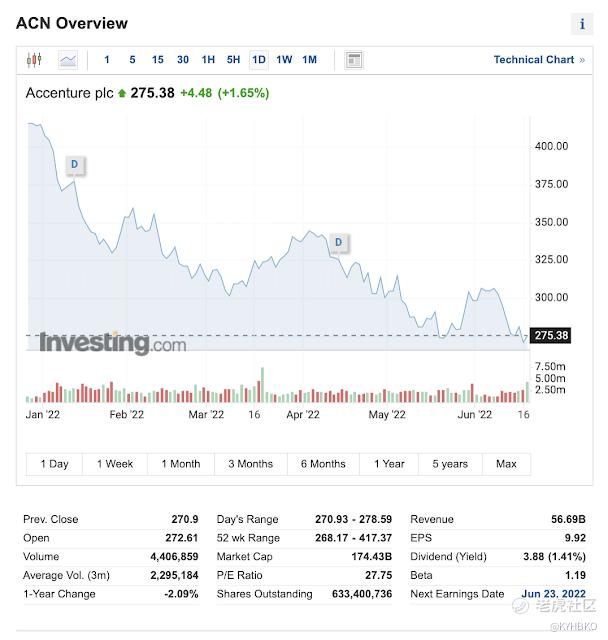Viewport: 608px width, 640px height.
Task: Open the Technical Chart link
Action: coord(539,60)
